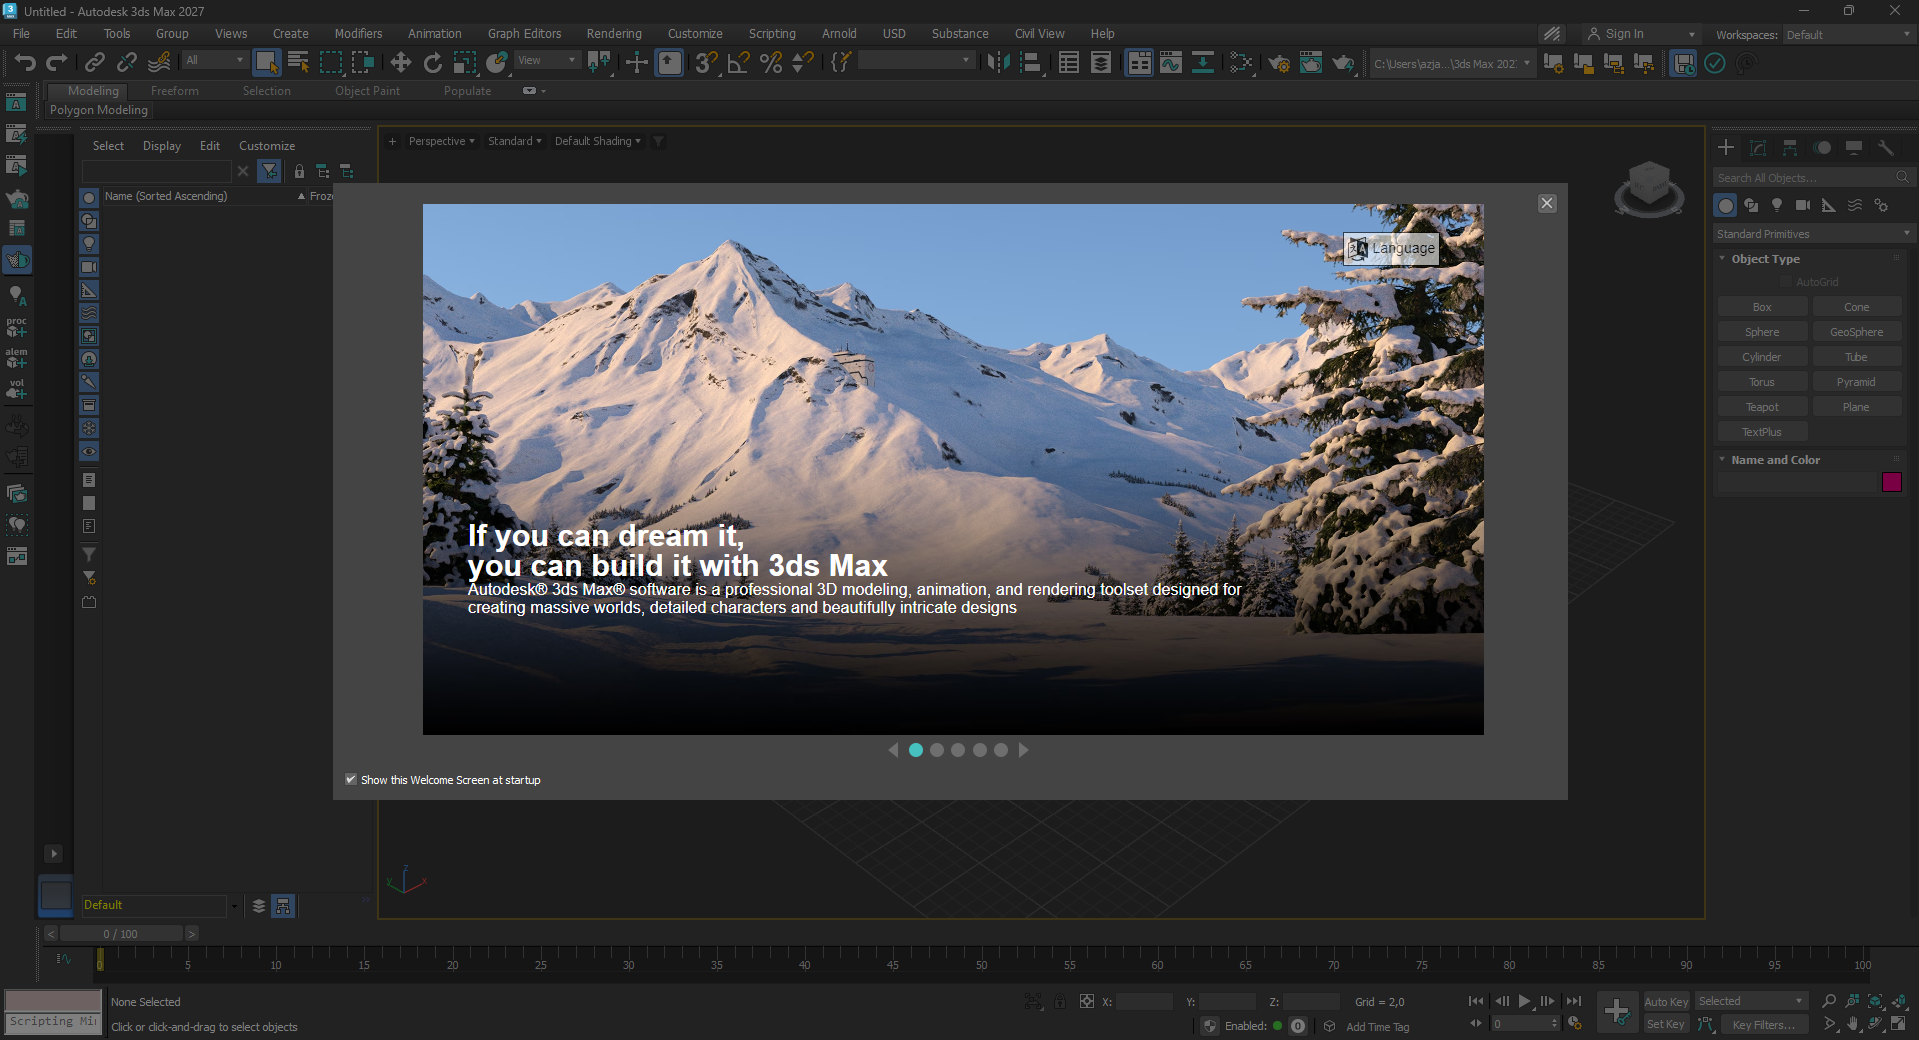Choose the Select and Rotate tool
1919x1040 pixels.
433,63
